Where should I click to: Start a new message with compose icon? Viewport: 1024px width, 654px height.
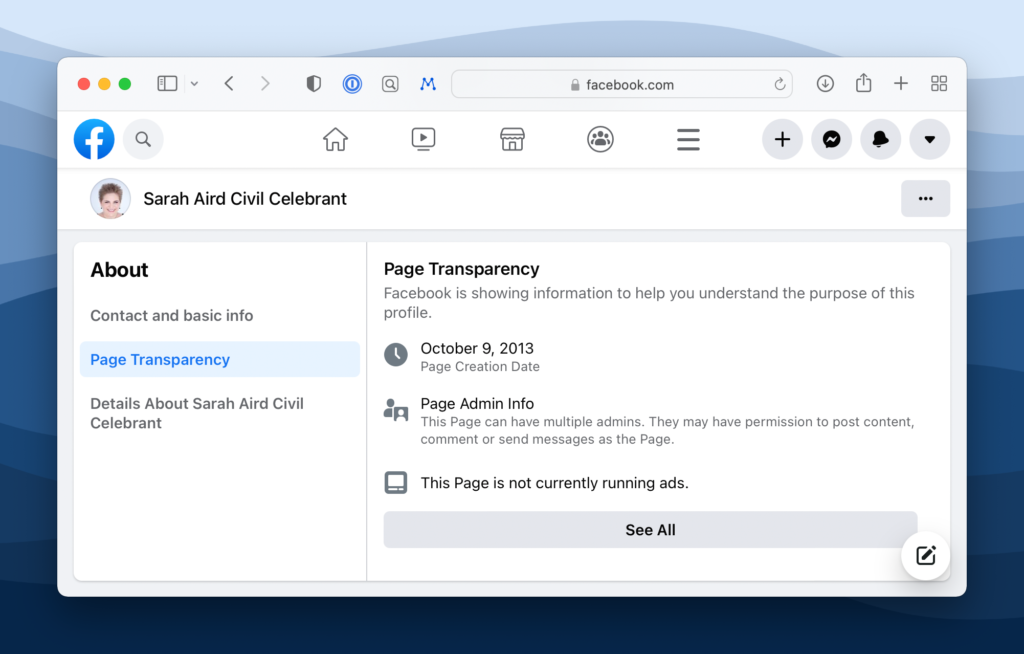[x=925, y=556]
